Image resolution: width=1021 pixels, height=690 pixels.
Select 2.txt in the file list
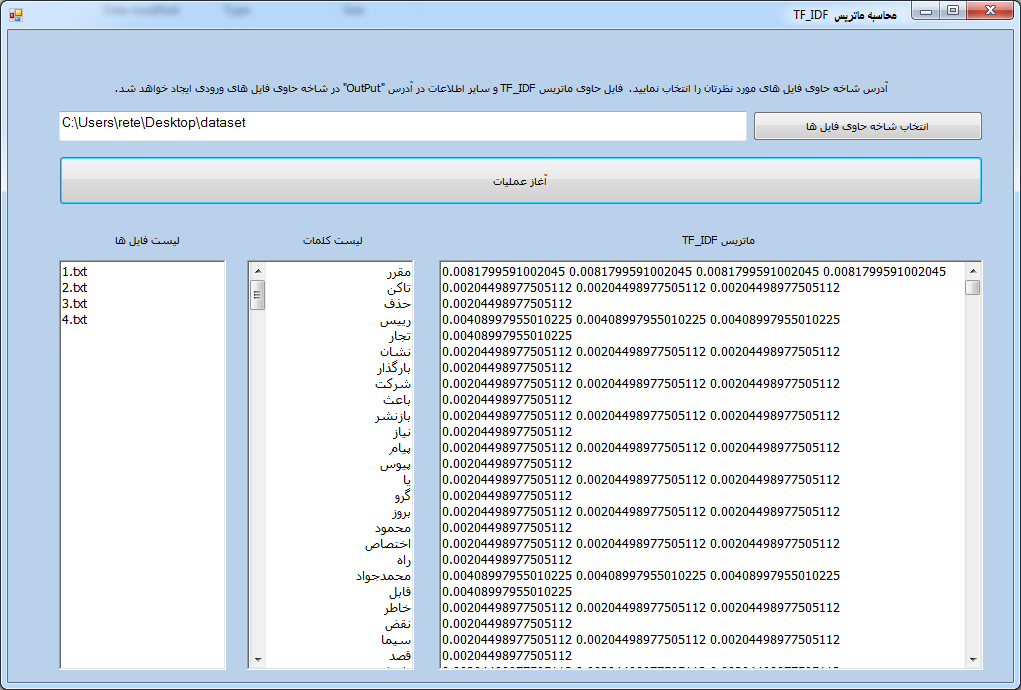click(x=75, y=288)
